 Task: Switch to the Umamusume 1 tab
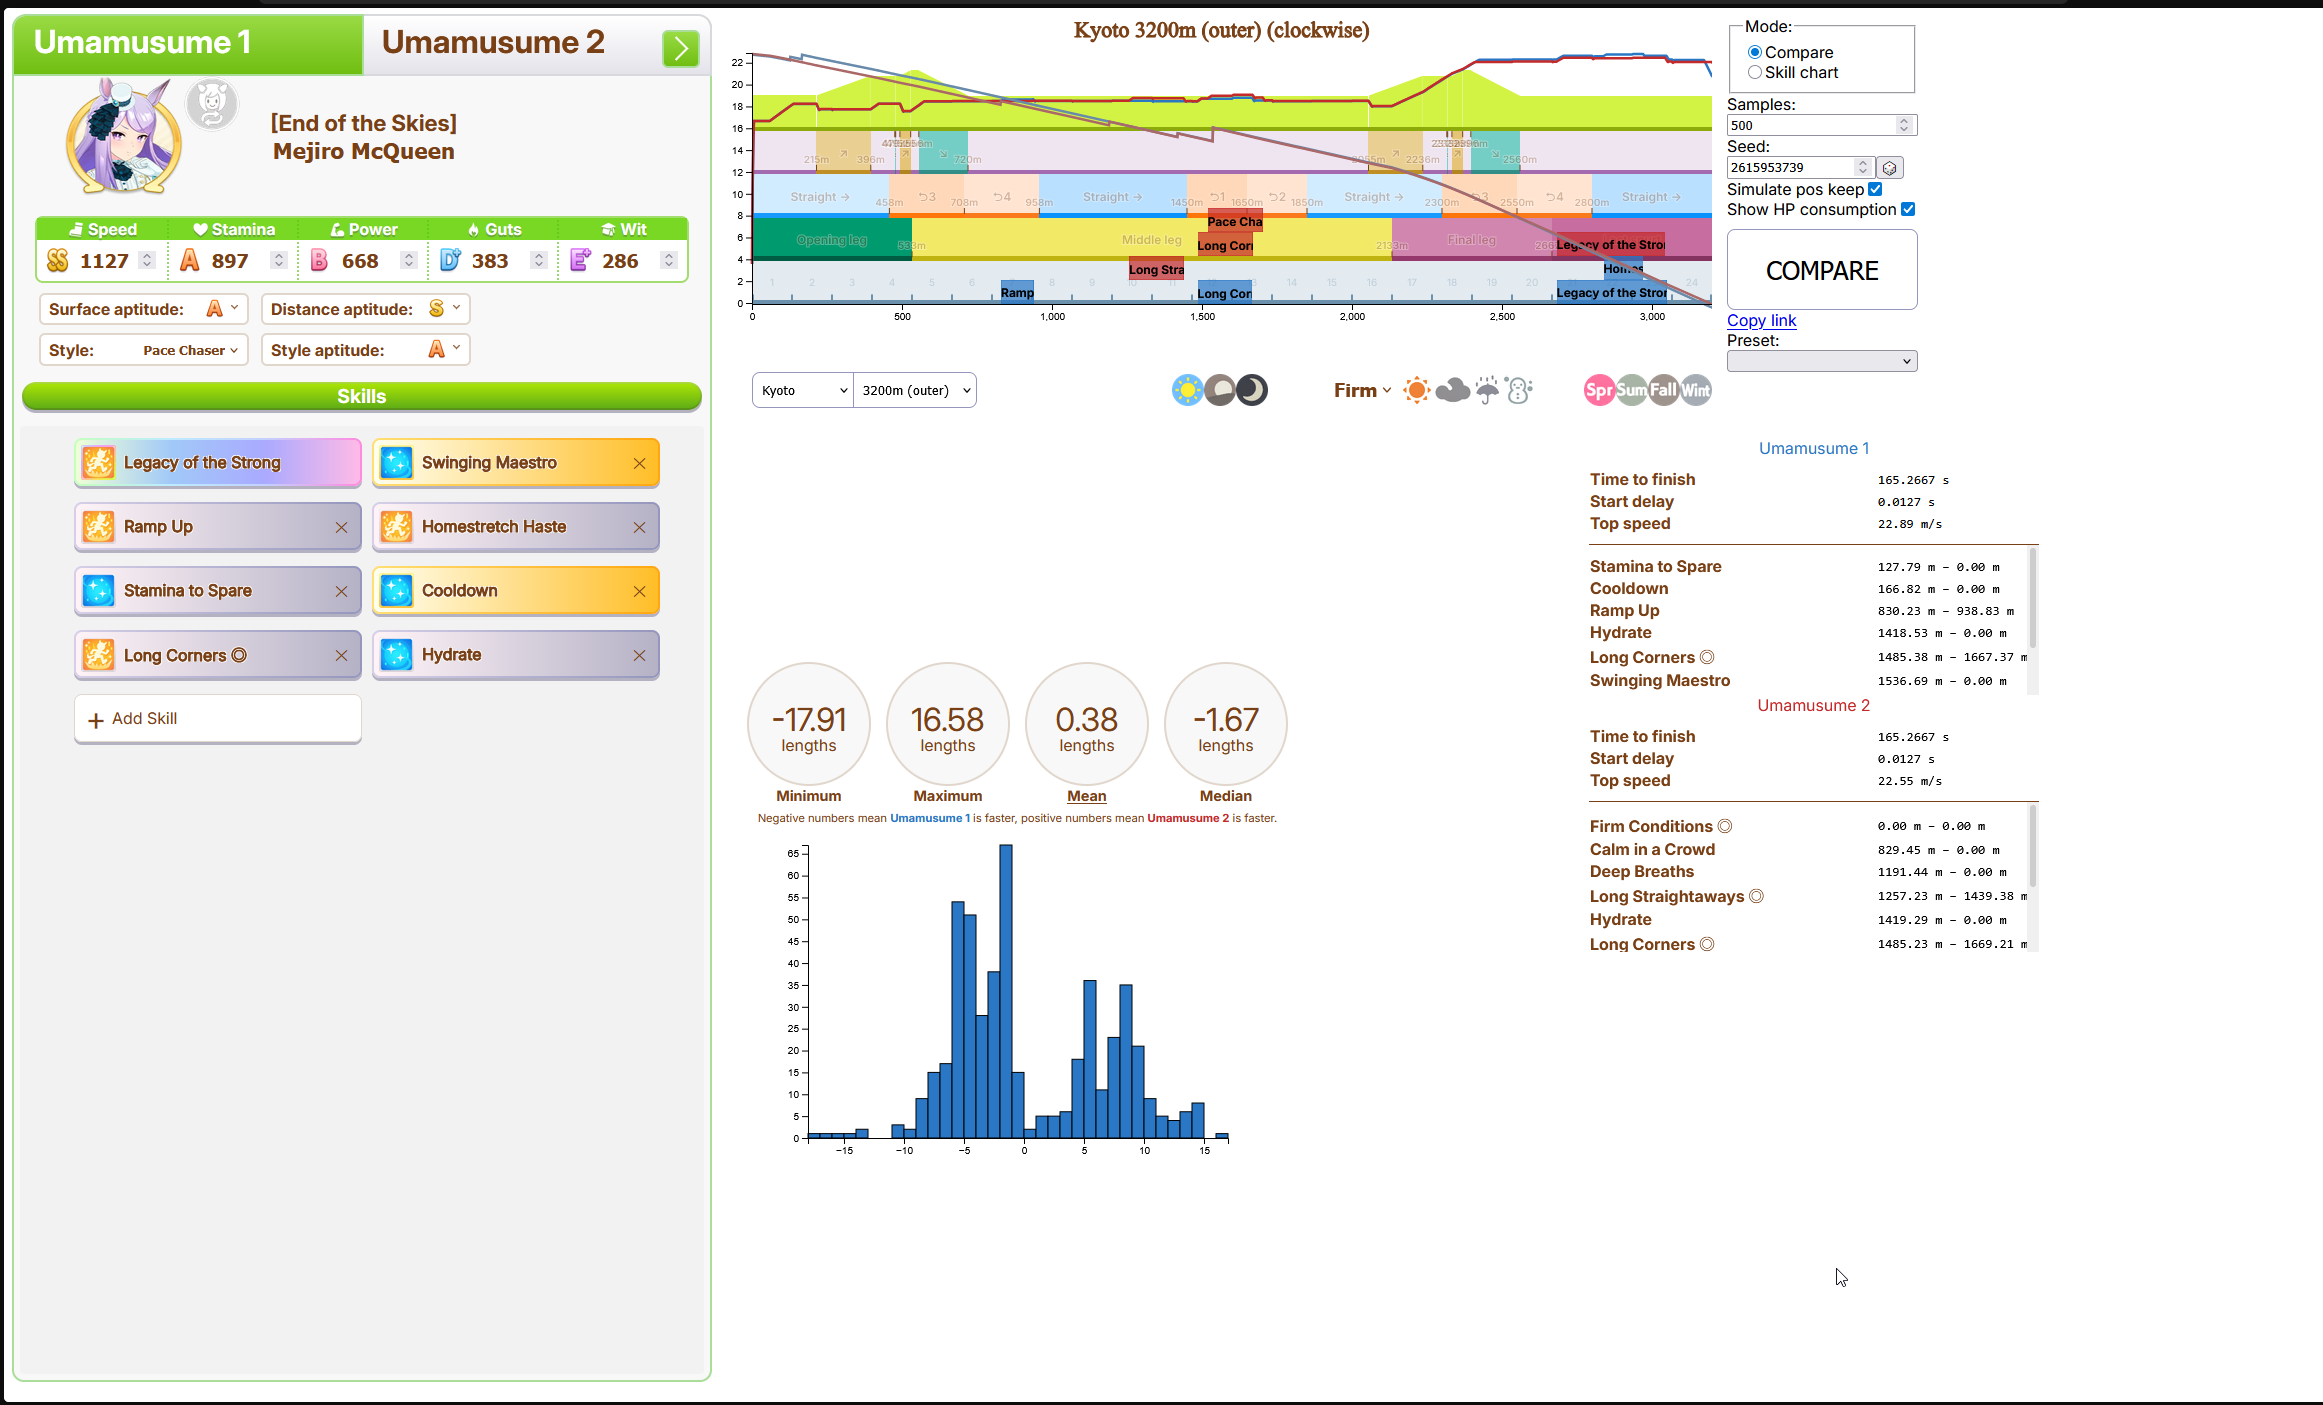click(x=143, y=43)
